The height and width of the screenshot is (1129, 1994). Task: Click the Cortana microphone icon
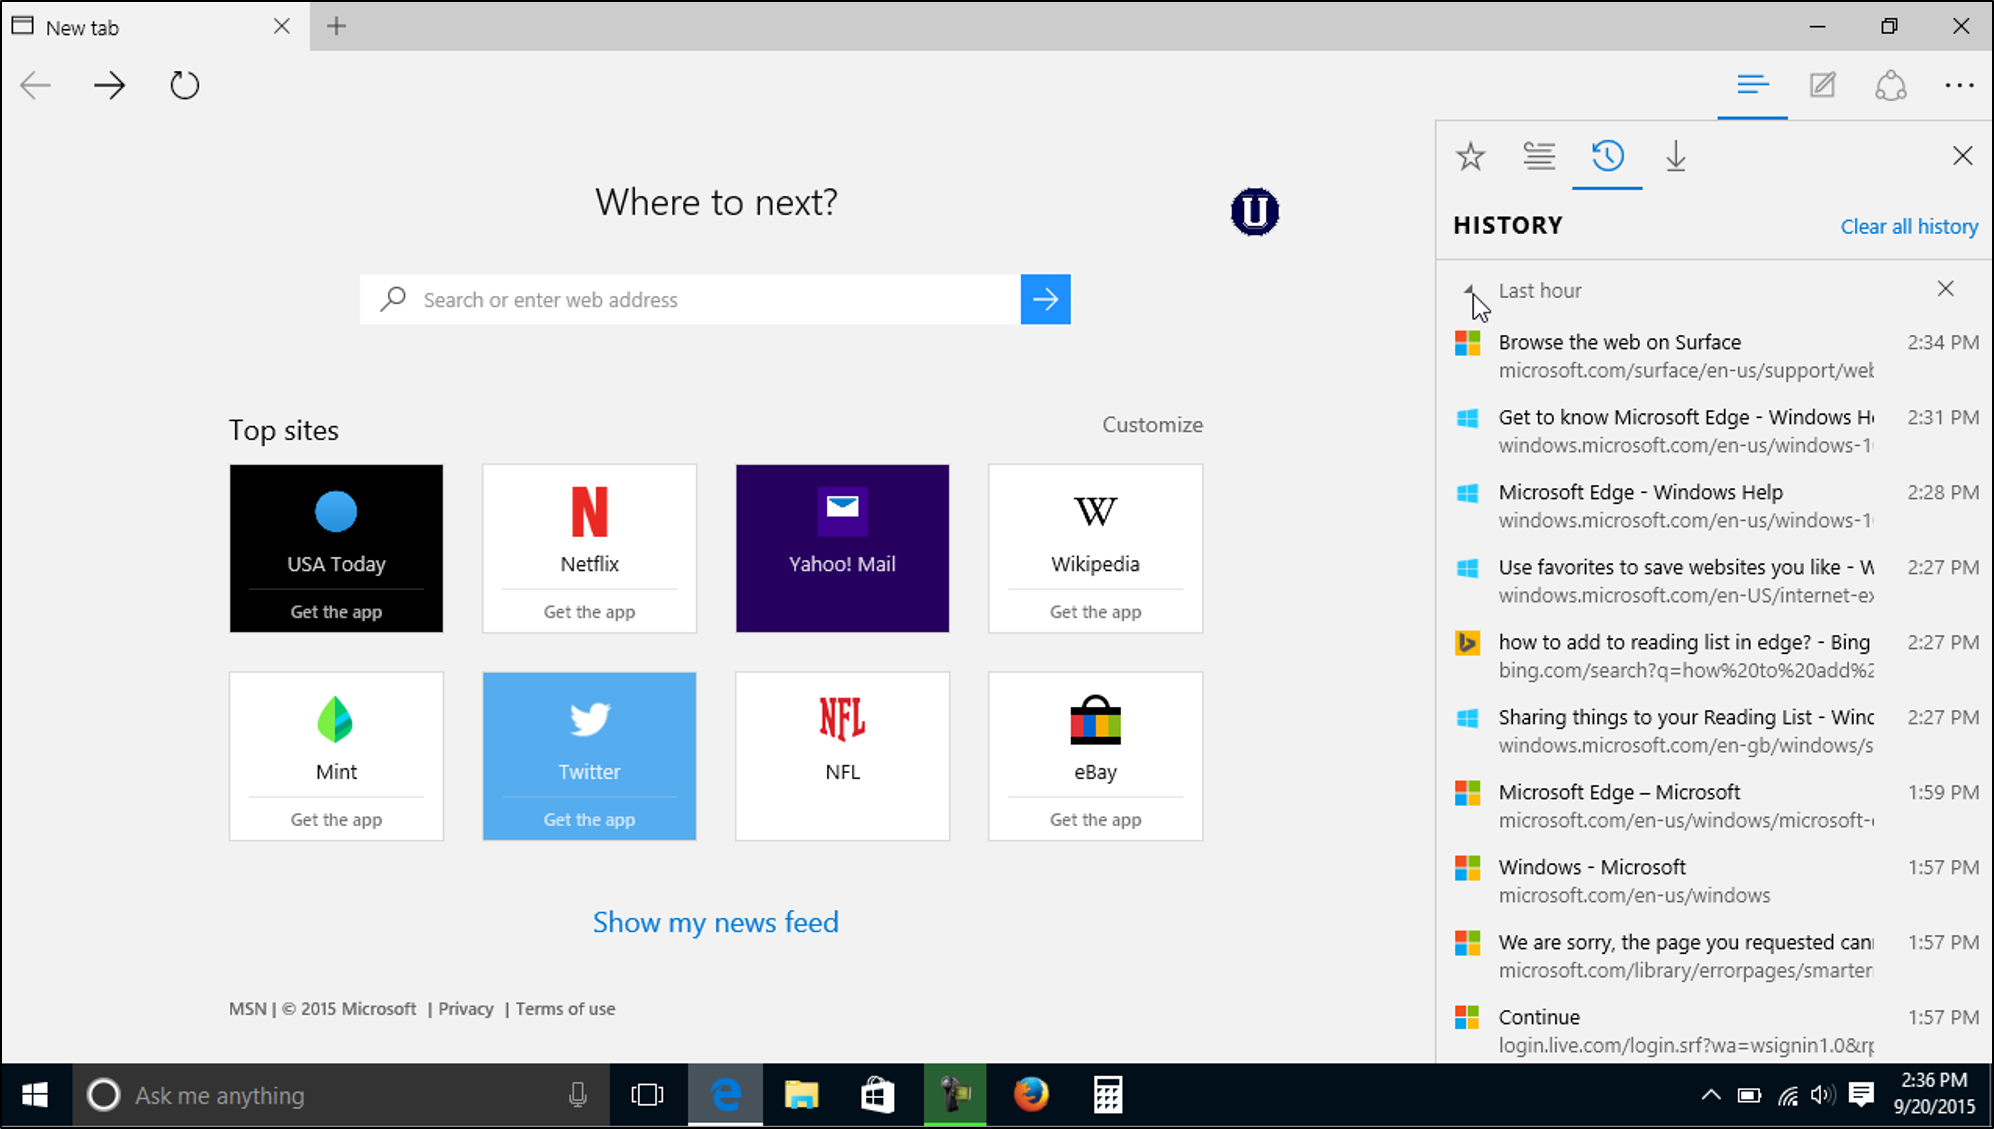(x=578, y=1095)
